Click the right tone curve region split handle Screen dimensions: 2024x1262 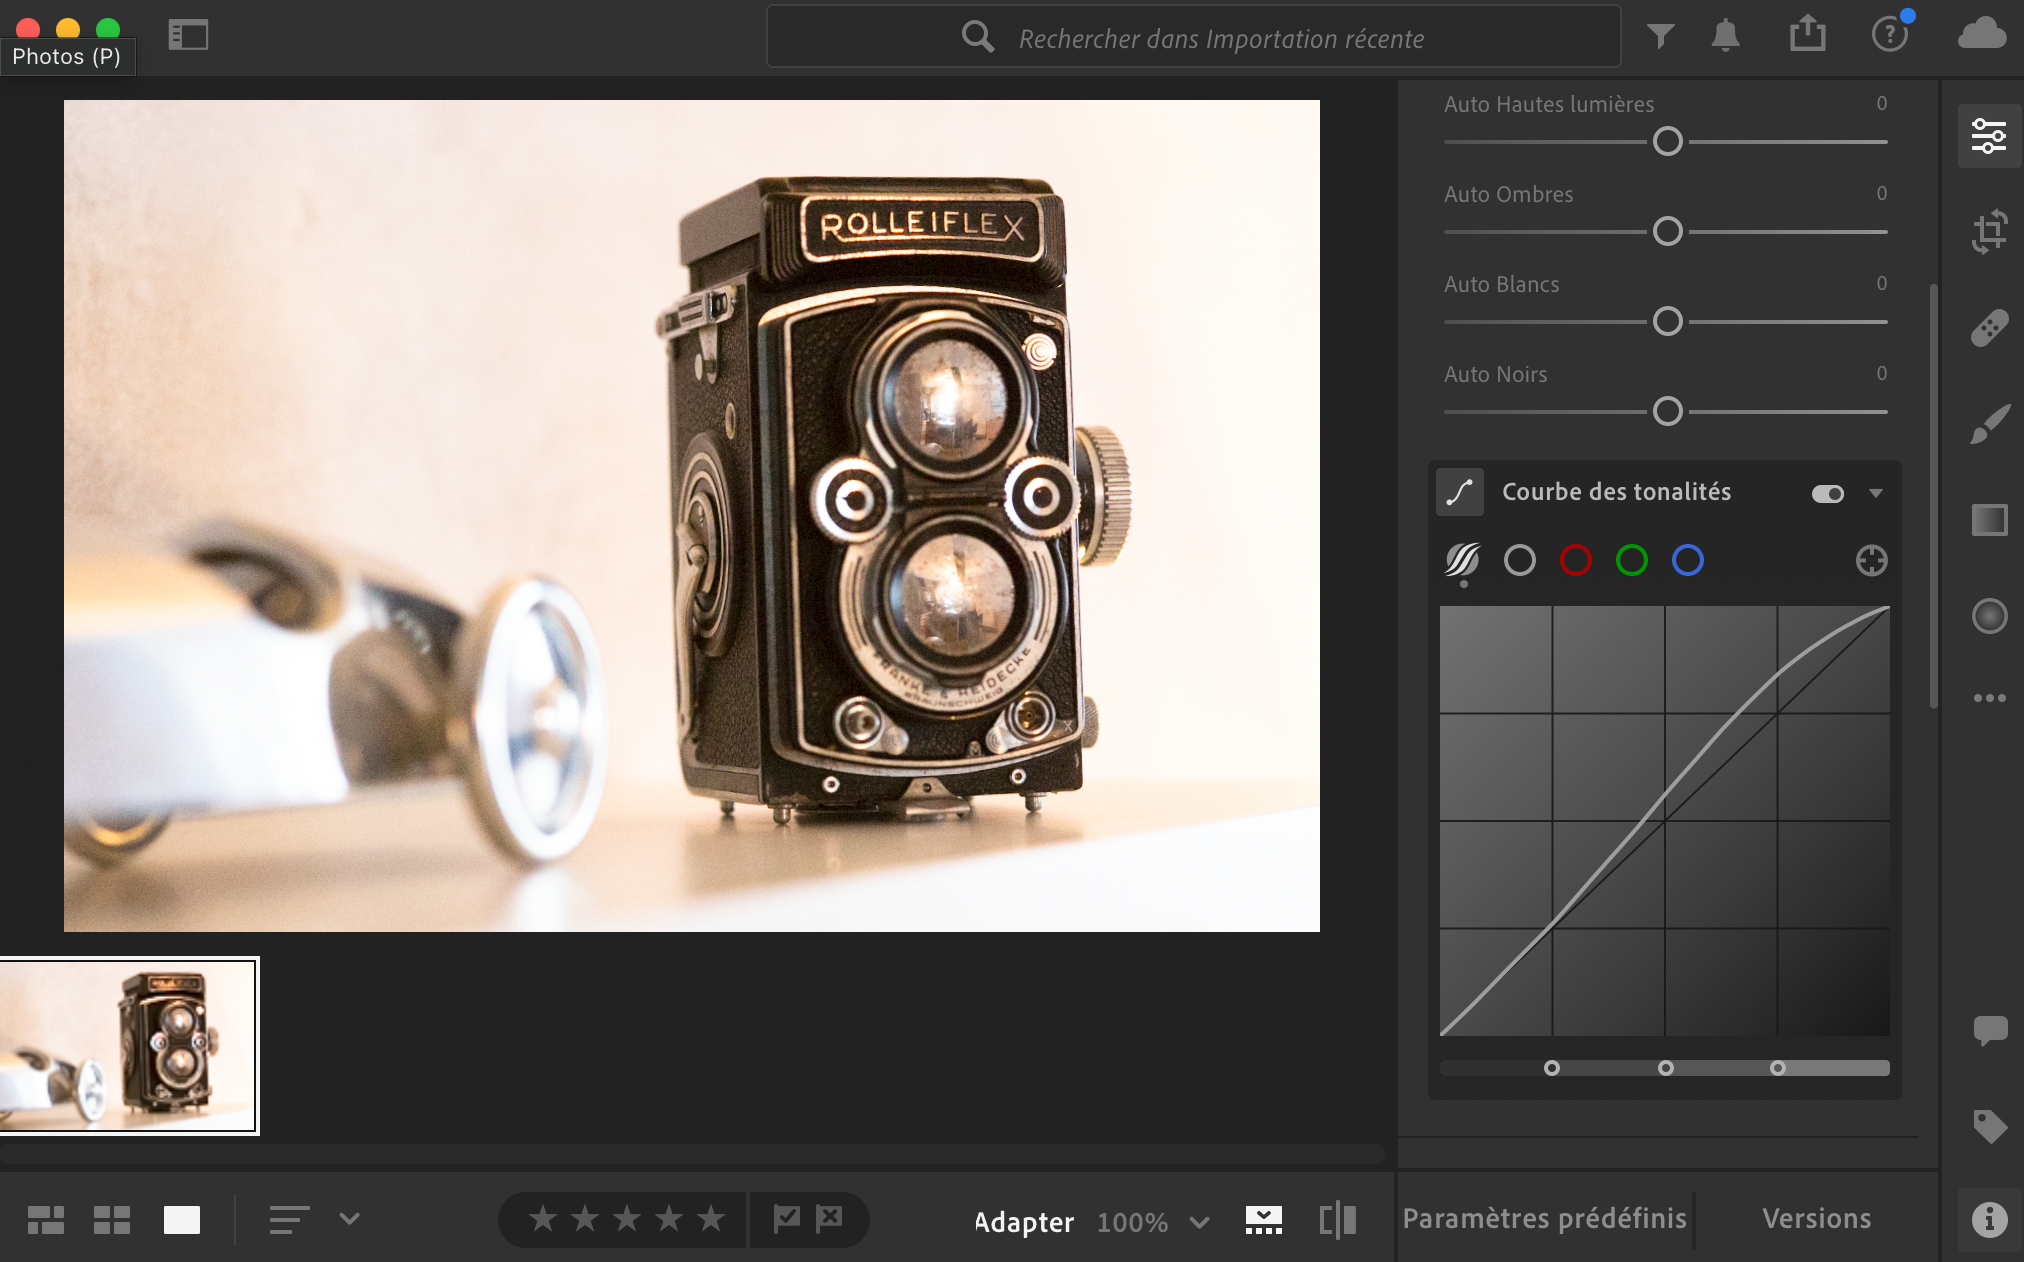point(1778,1068)
